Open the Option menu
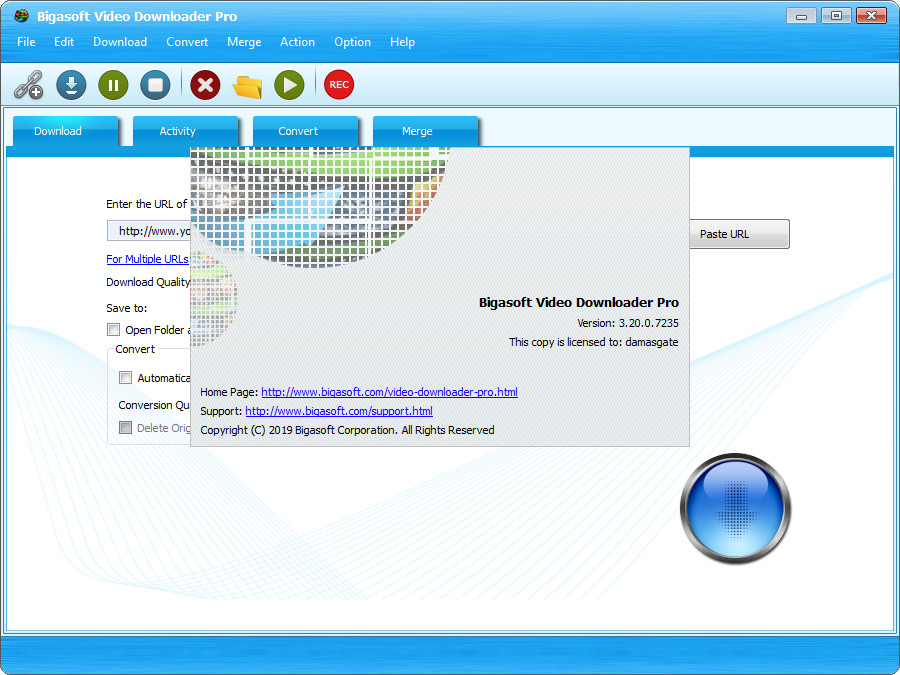The height and width of the screenshot is (675, 900). click(x=352, y=42)
